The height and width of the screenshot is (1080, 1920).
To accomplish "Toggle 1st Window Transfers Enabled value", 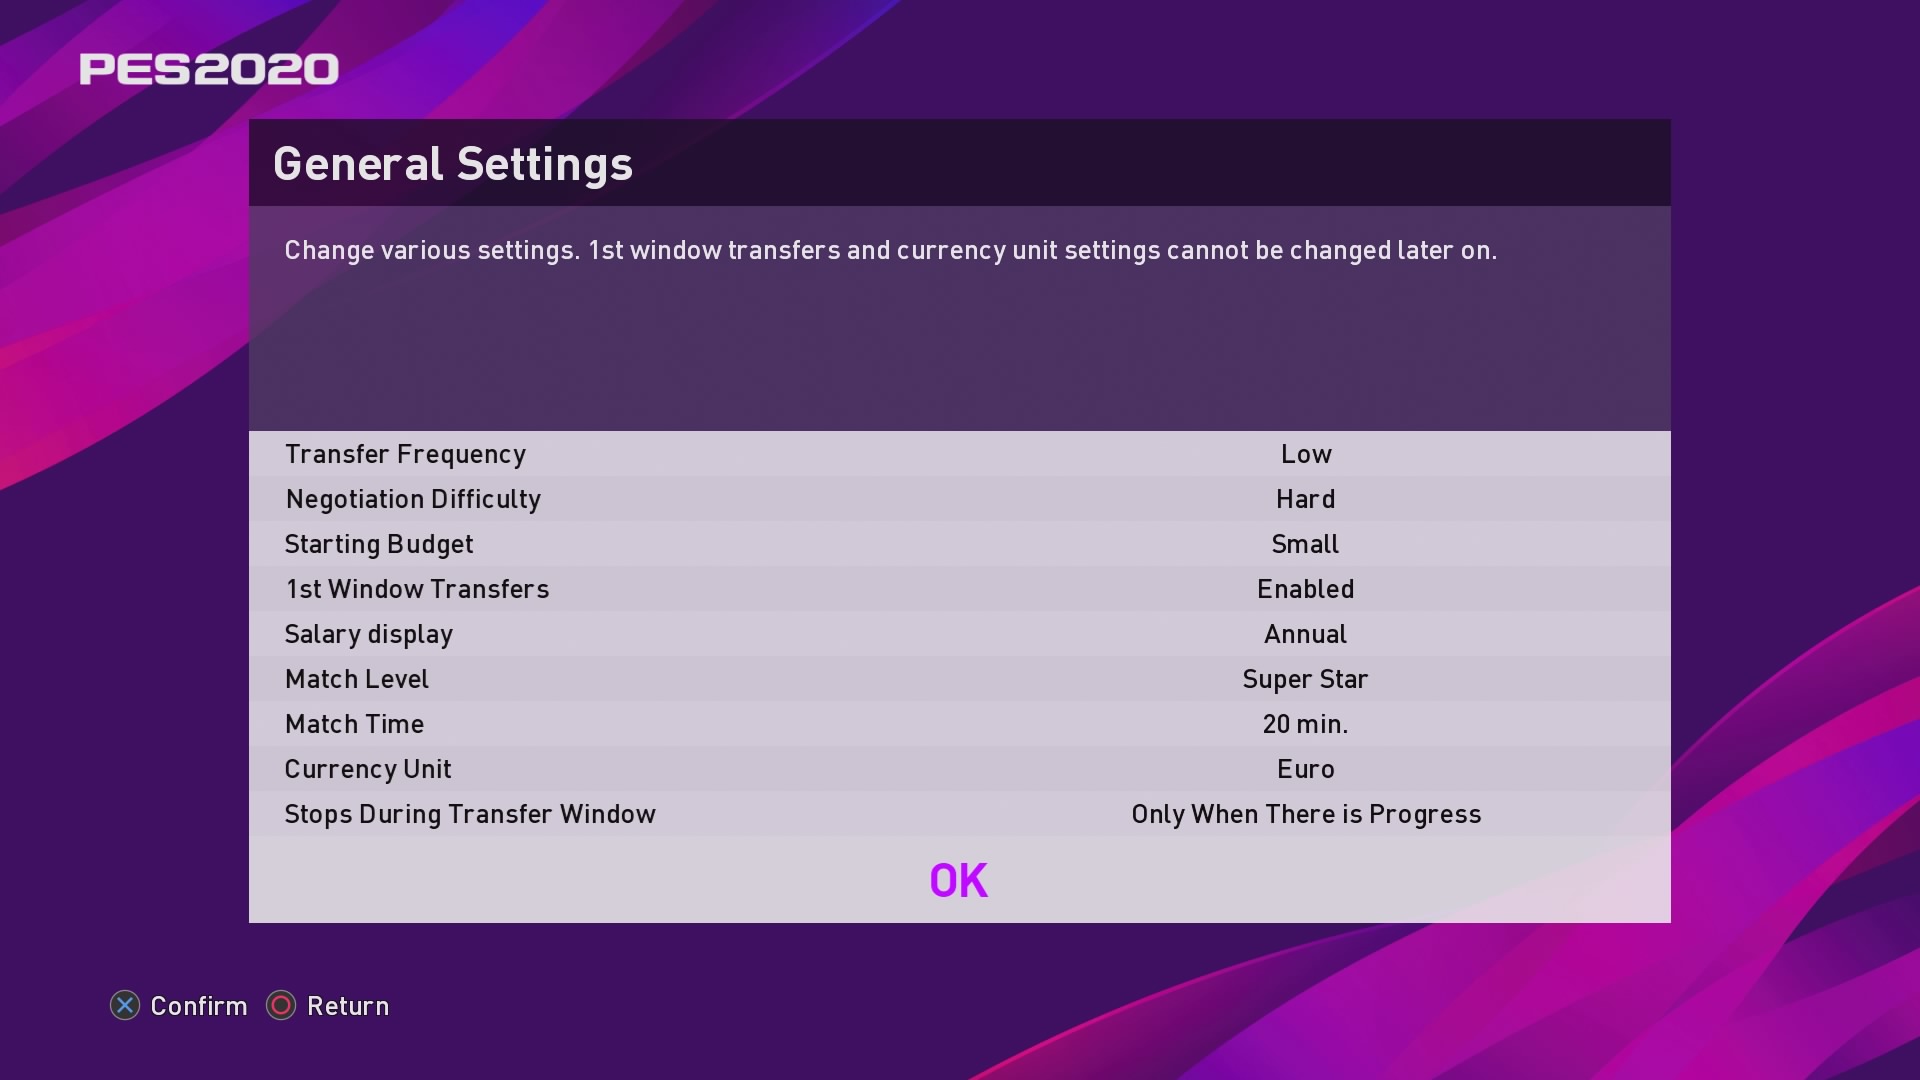I will pyautogui.click(x=1305, y=589).
